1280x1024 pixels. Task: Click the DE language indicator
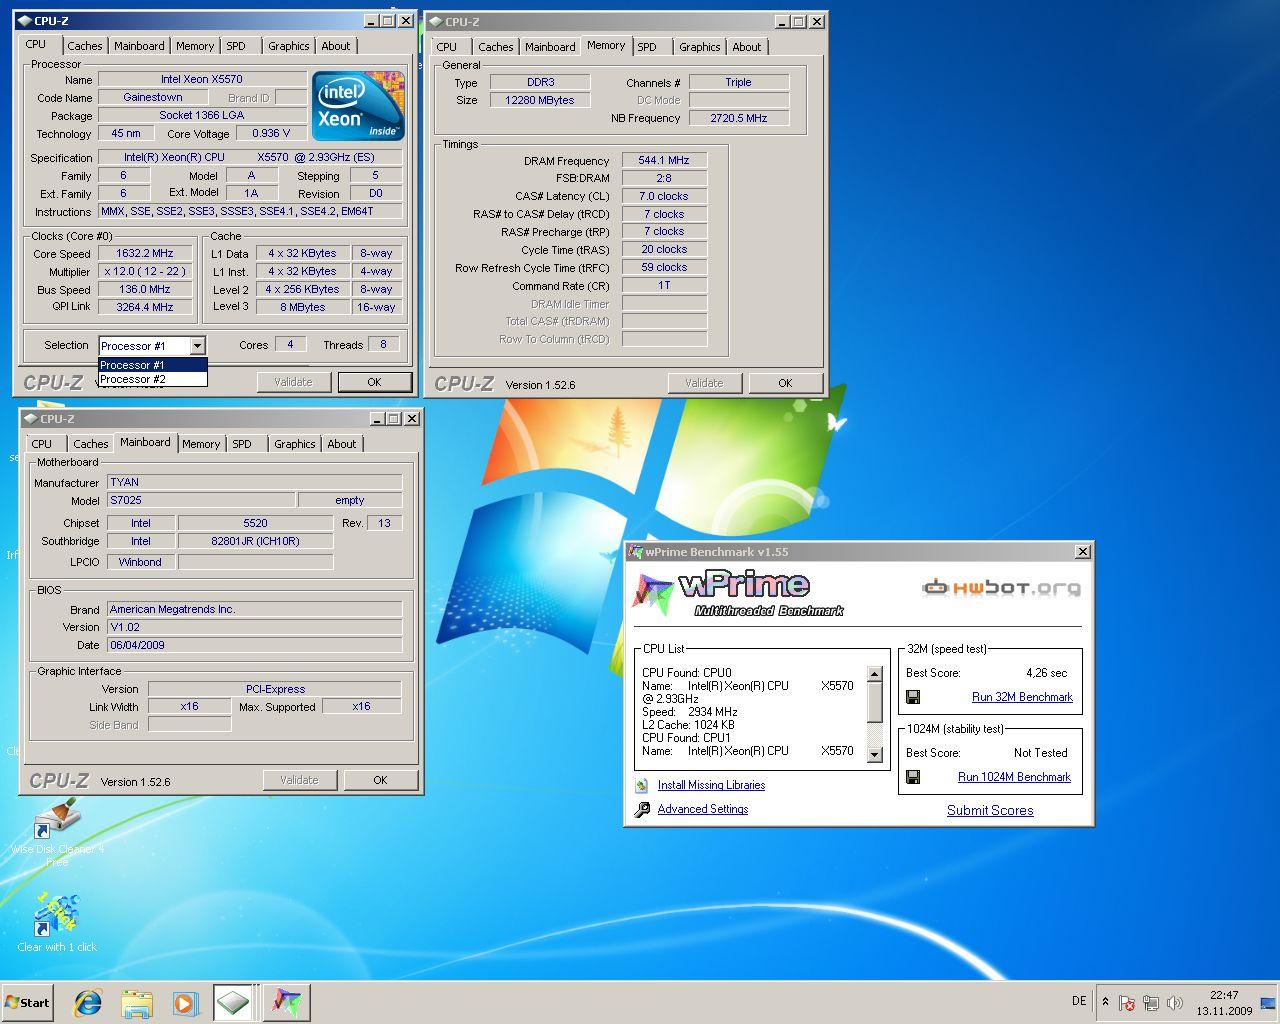(1079, 1001)
